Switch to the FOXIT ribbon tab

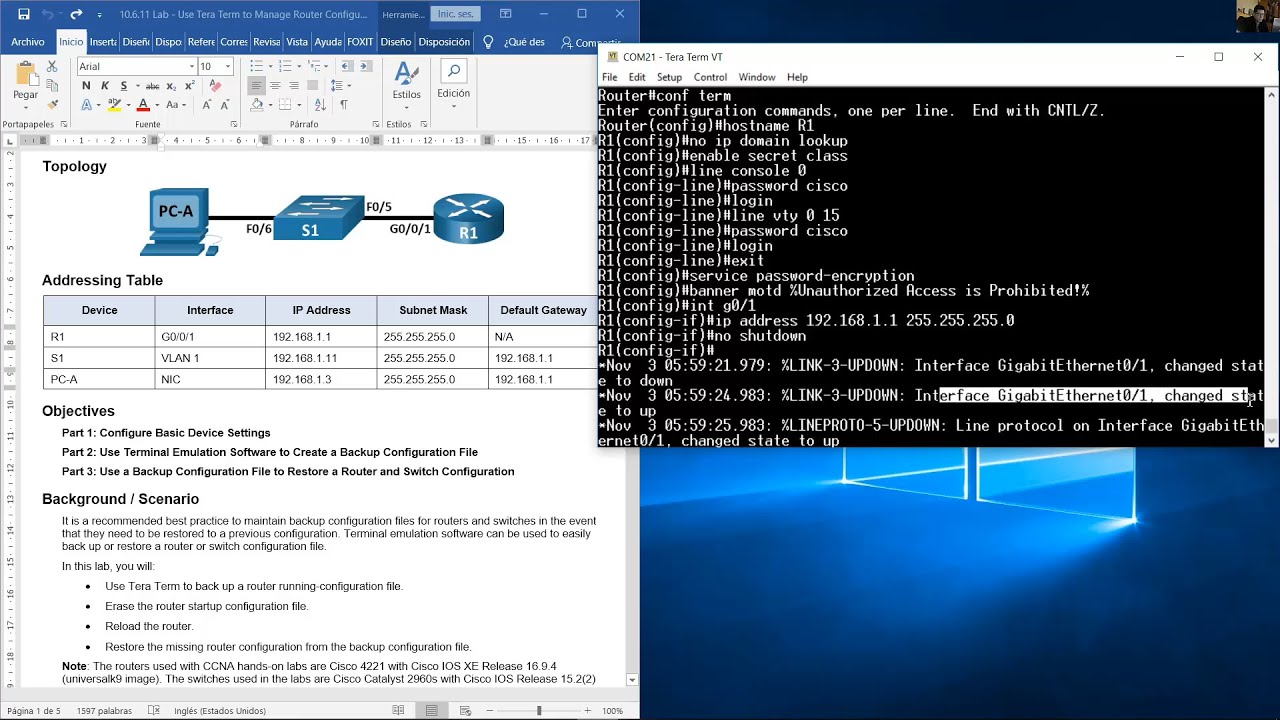pyautogui.click(x=360, y=42)
